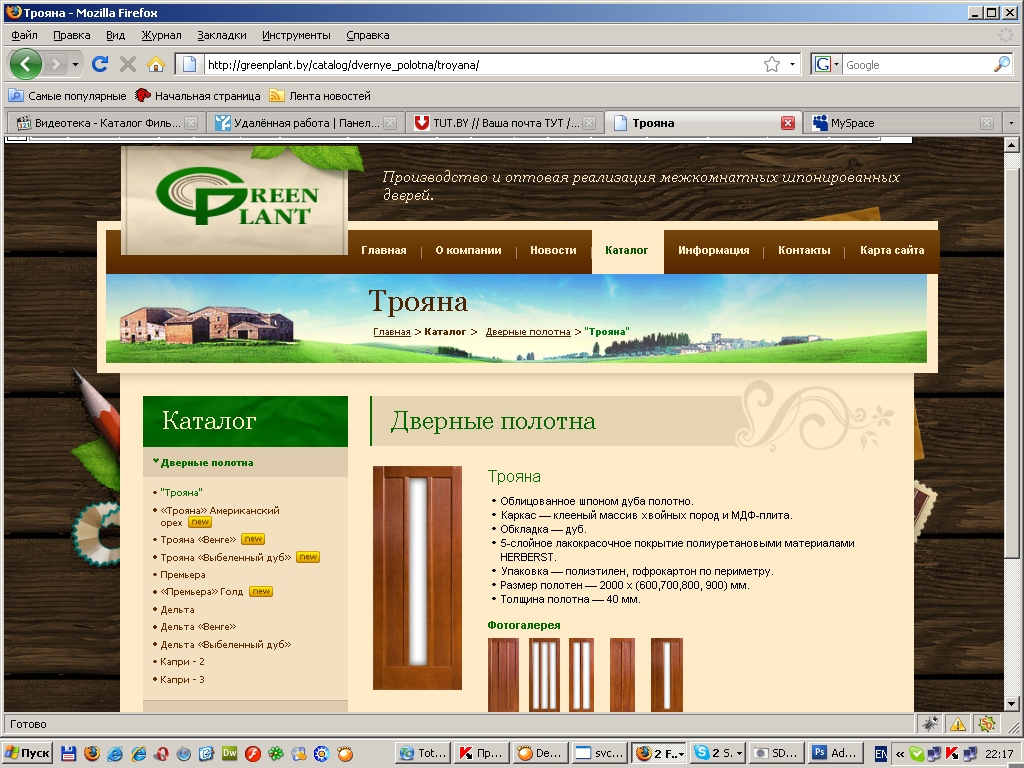Image resolution: width=1024 pixels, height=768 pixels.
Task: Launch ICQ from the quick launch
Action: (276, 754)
